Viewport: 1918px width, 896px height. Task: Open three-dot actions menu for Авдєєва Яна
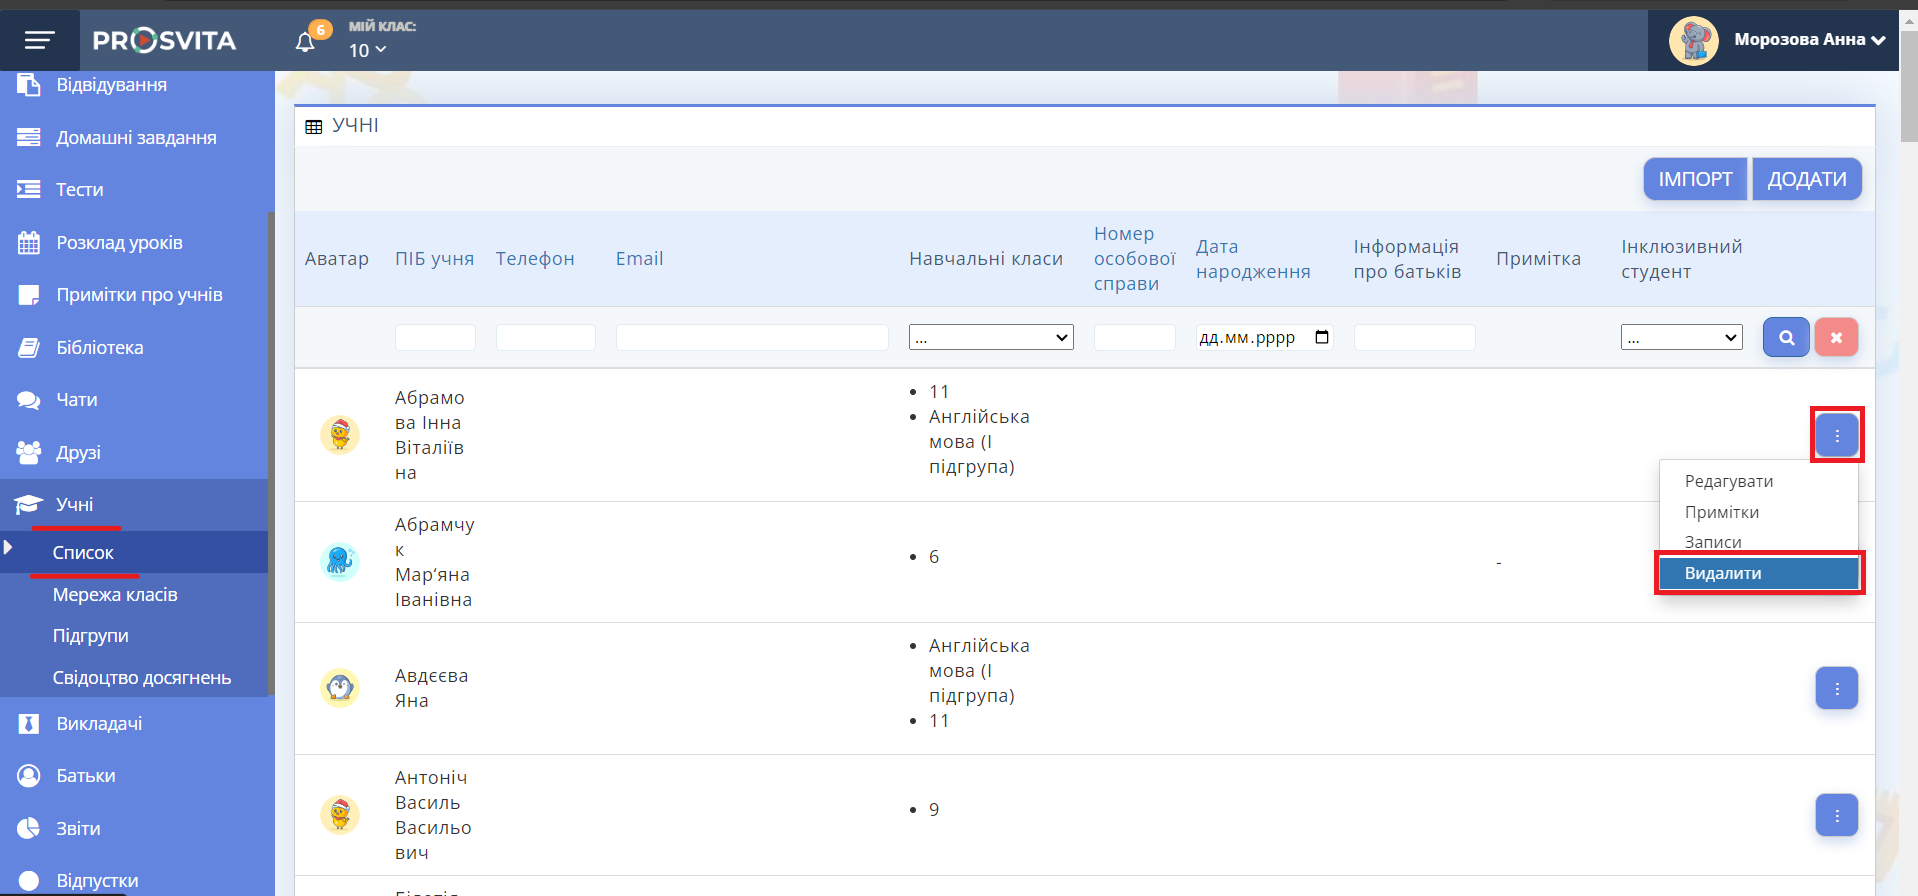pos(1836,688)
